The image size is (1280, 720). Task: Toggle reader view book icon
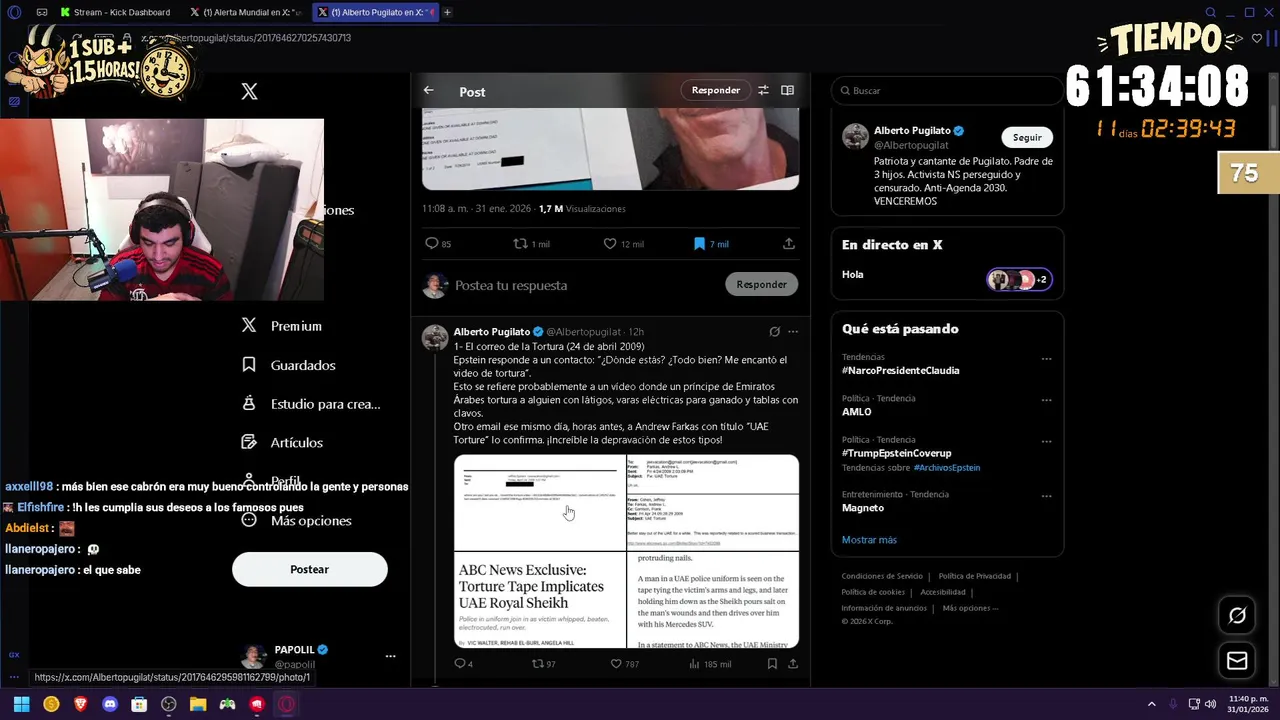tap(788, 90)
